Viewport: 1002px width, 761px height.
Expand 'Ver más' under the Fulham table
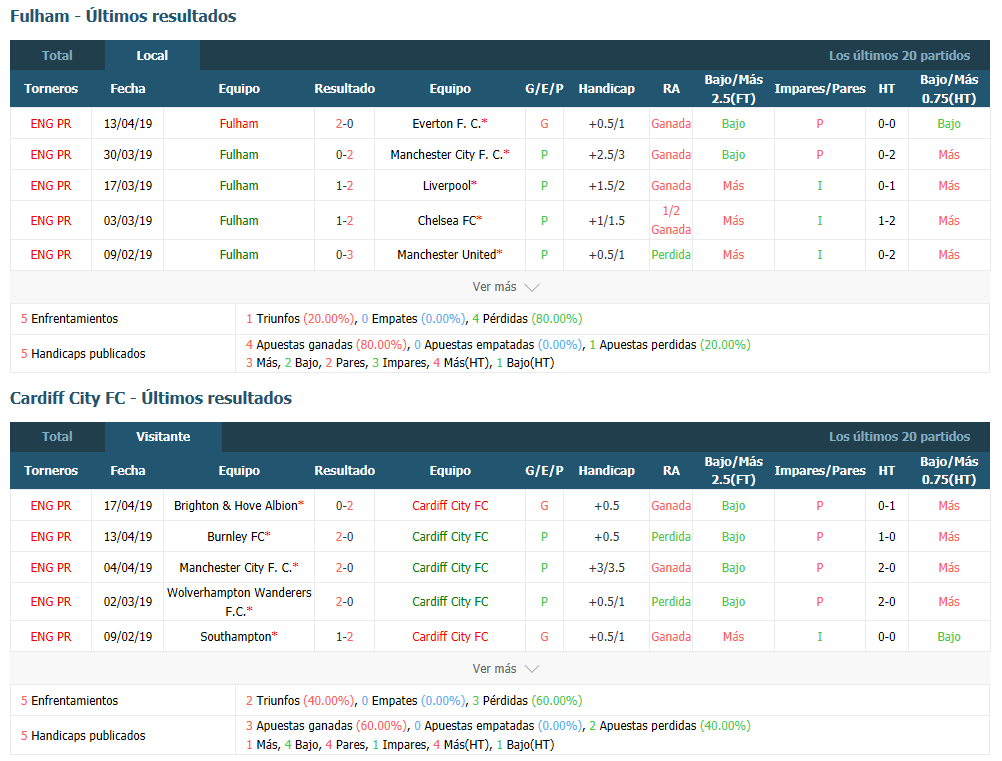point(505,287)
